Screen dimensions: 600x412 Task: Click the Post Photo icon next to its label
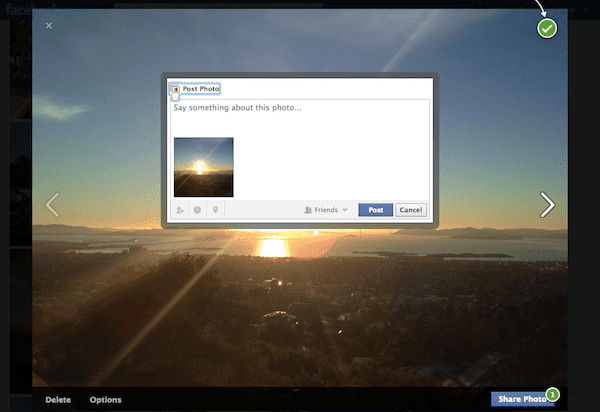tap(176, 89)
